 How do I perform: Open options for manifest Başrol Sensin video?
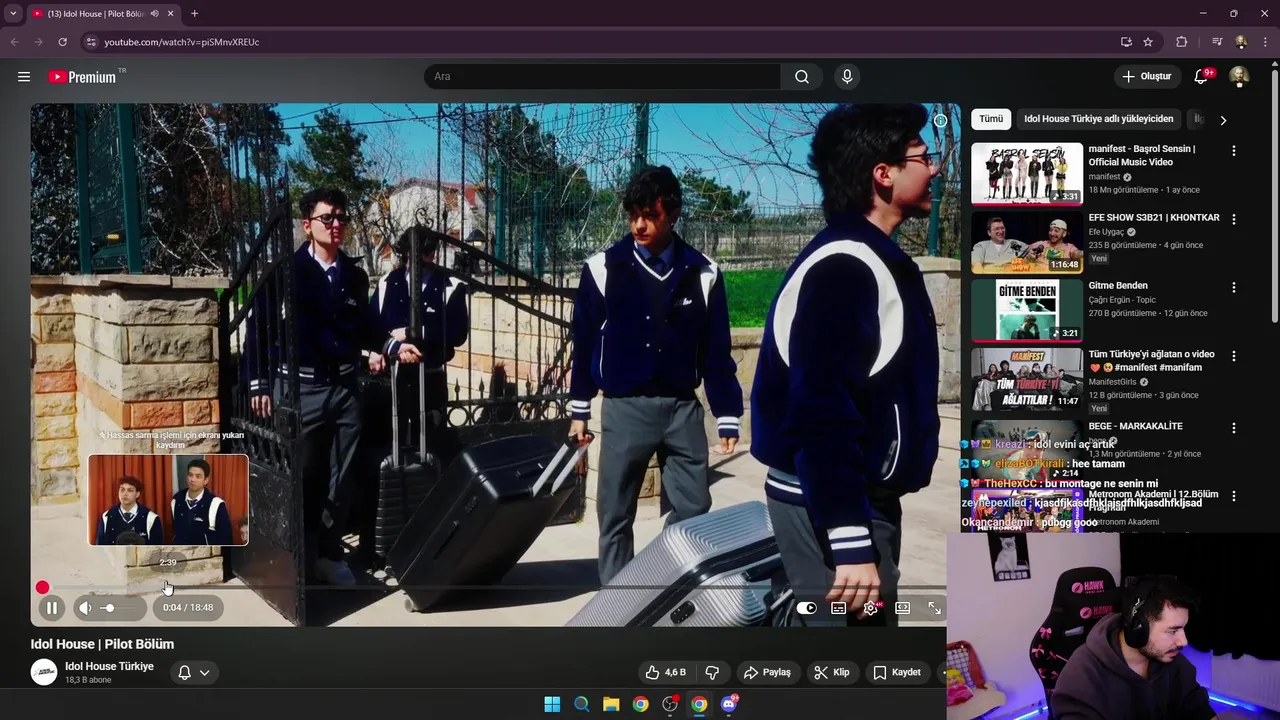point(1233,151)
